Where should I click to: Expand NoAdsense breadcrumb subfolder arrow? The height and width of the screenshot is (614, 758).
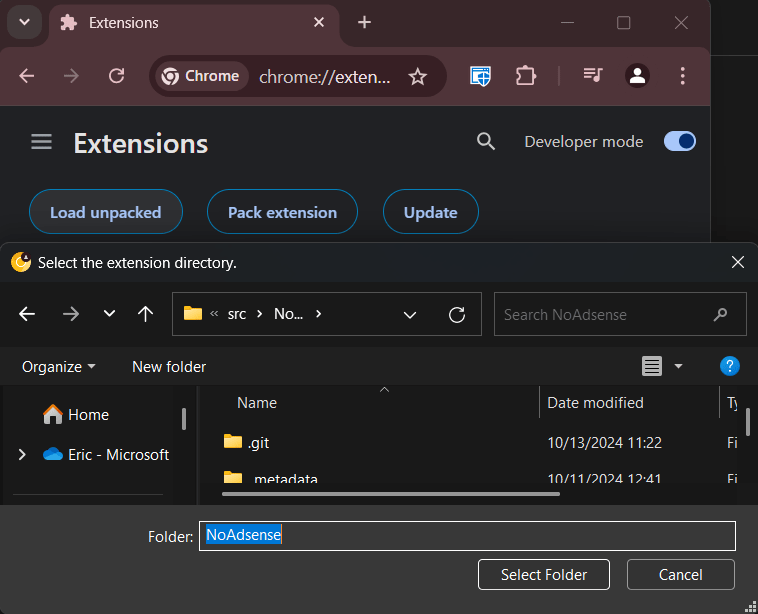[318, 314]
